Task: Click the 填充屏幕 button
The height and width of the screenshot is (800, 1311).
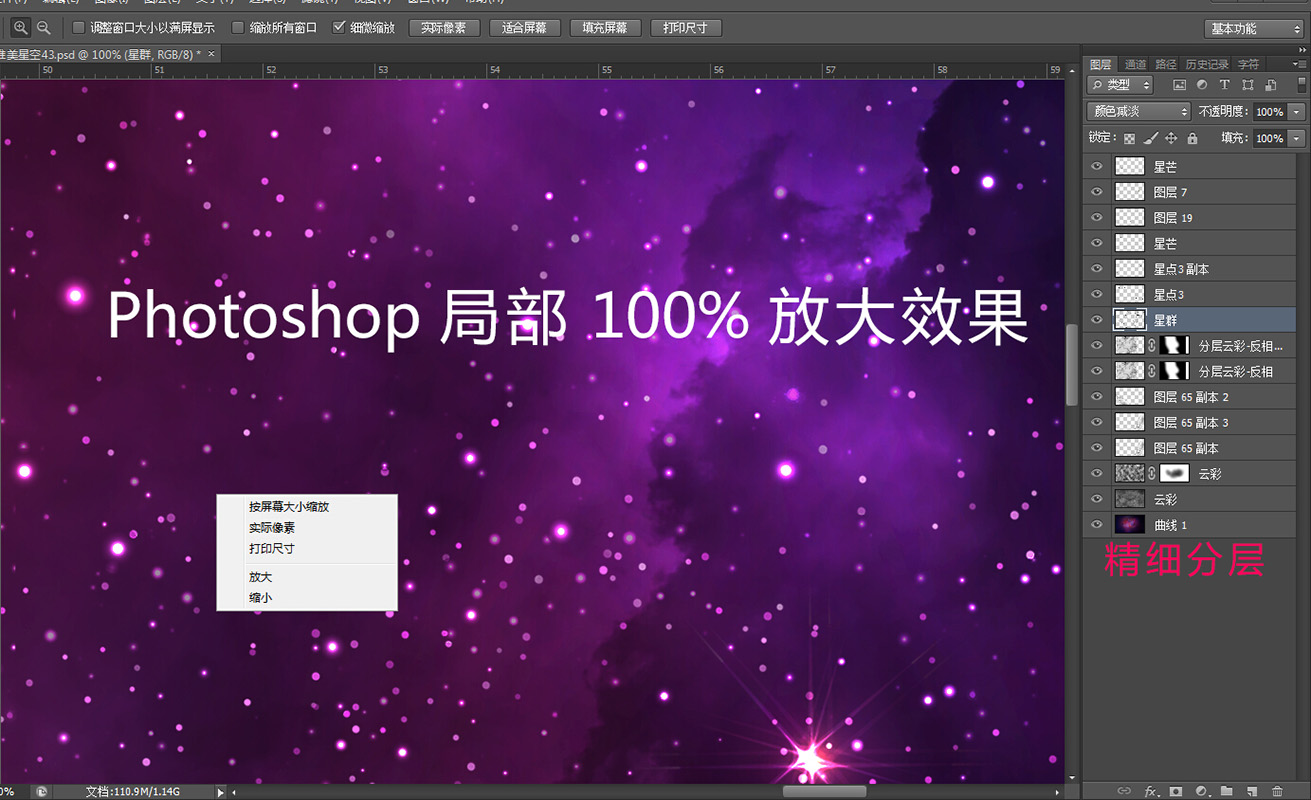Action: (x=605, y=28)
